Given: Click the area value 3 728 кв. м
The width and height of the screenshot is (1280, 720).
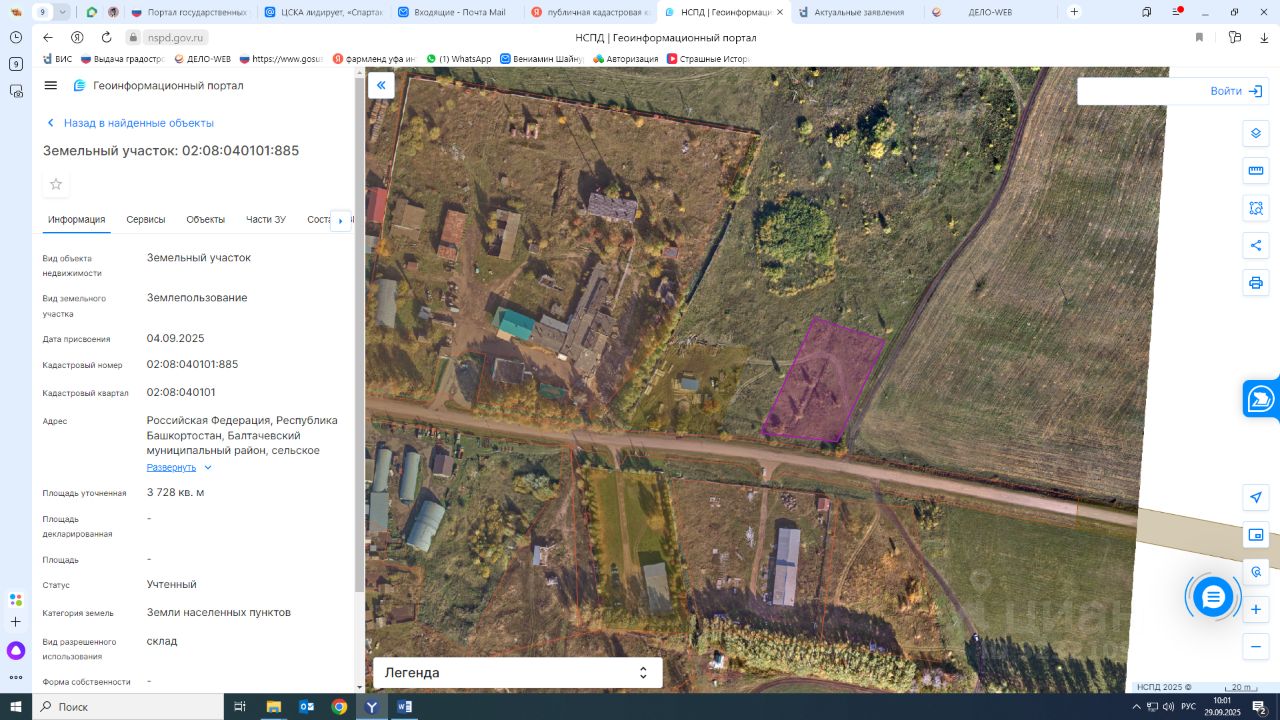Looking at the screenshot, I should (x=176, y=493).
